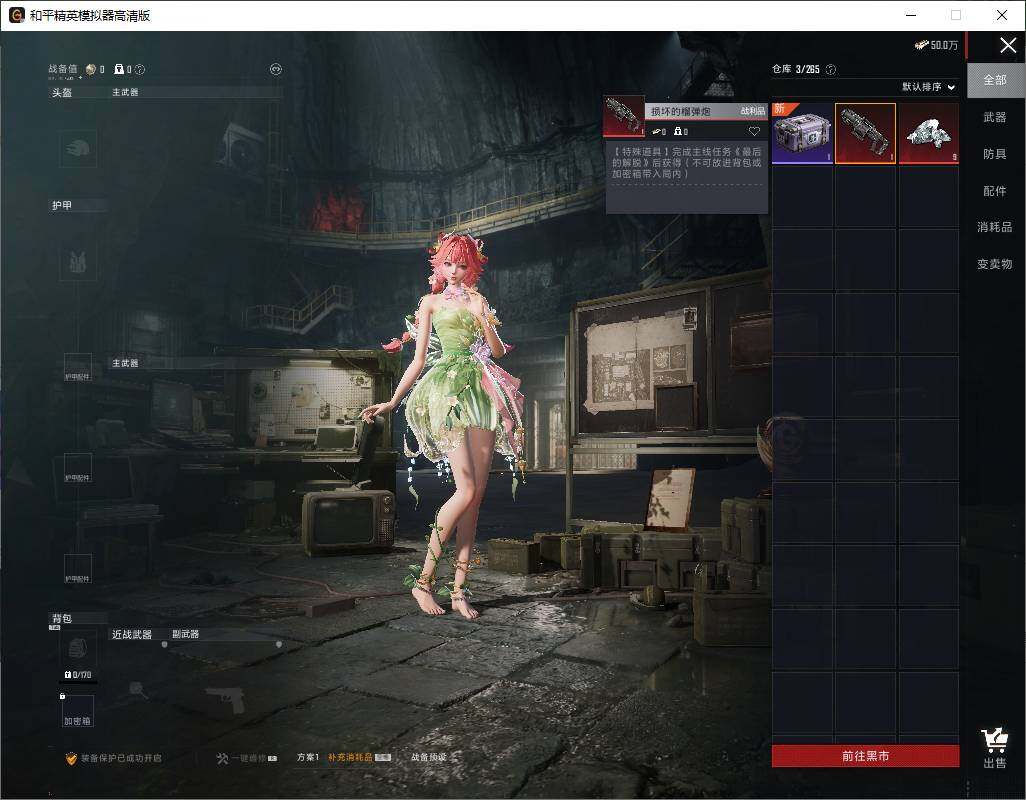Click the second 护甲配件 slot
Screen dimensions: 1026x800
(x=78, y=468)
